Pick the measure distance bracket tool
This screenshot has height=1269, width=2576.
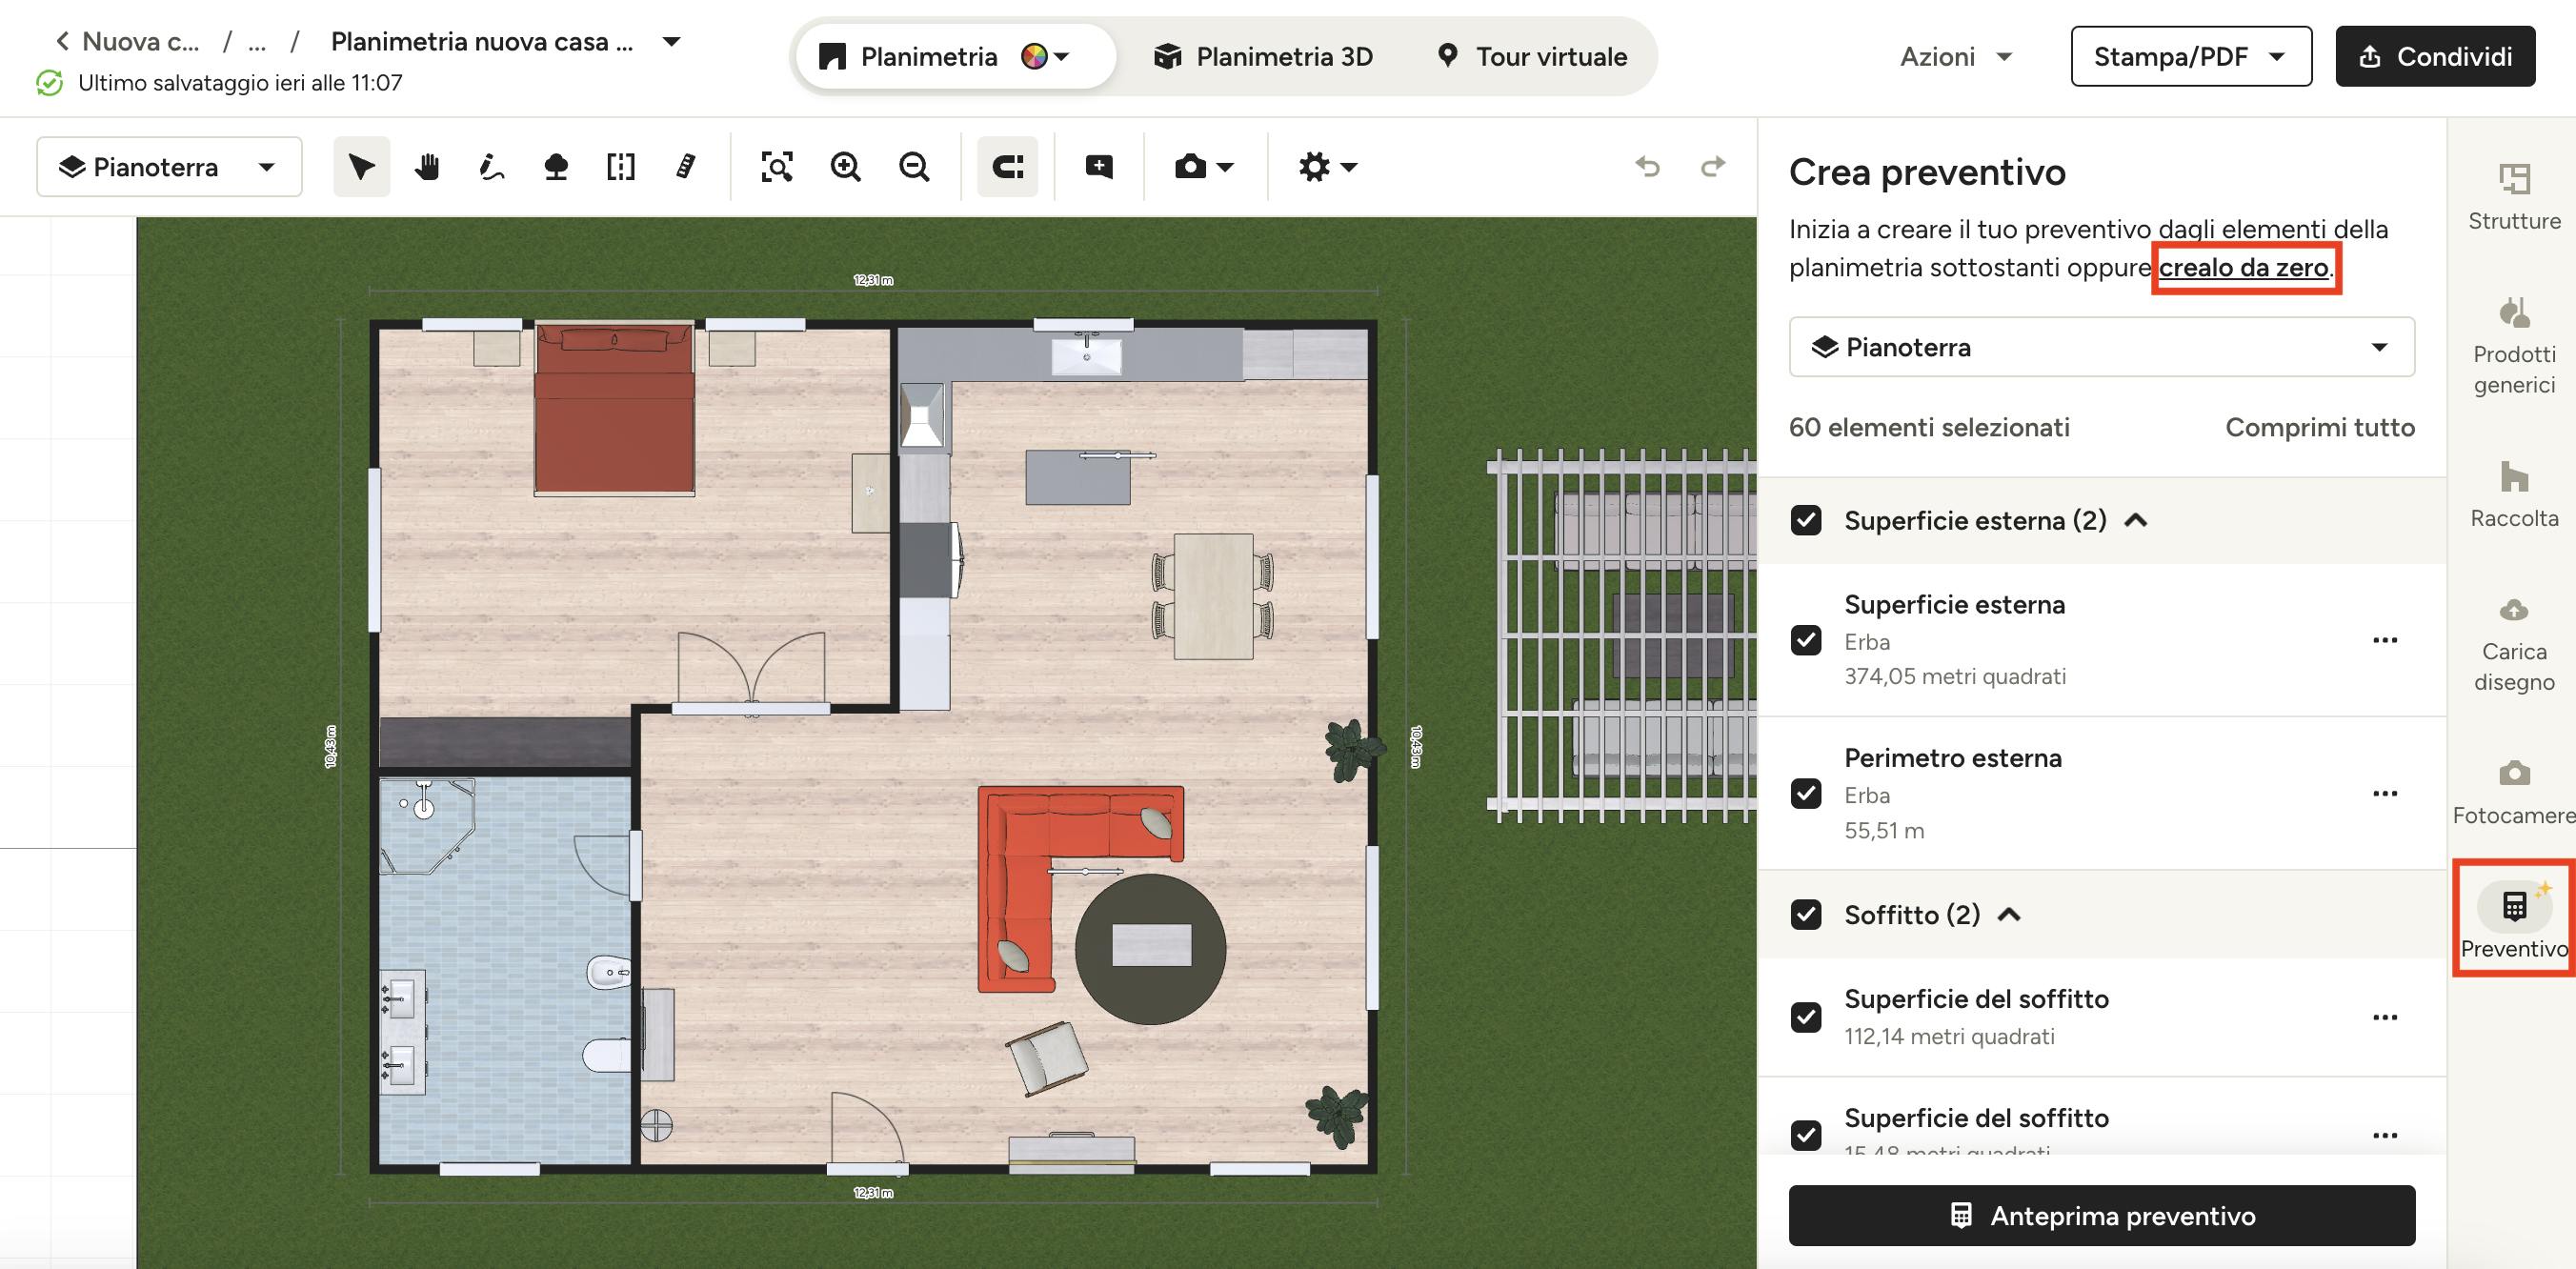(621, 167)
